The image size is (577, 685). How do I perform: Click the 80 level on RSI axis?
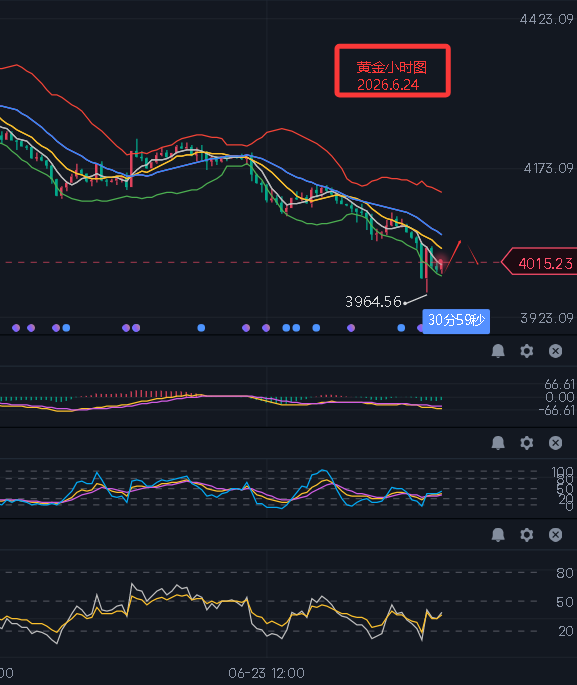[x=565, y=573]
